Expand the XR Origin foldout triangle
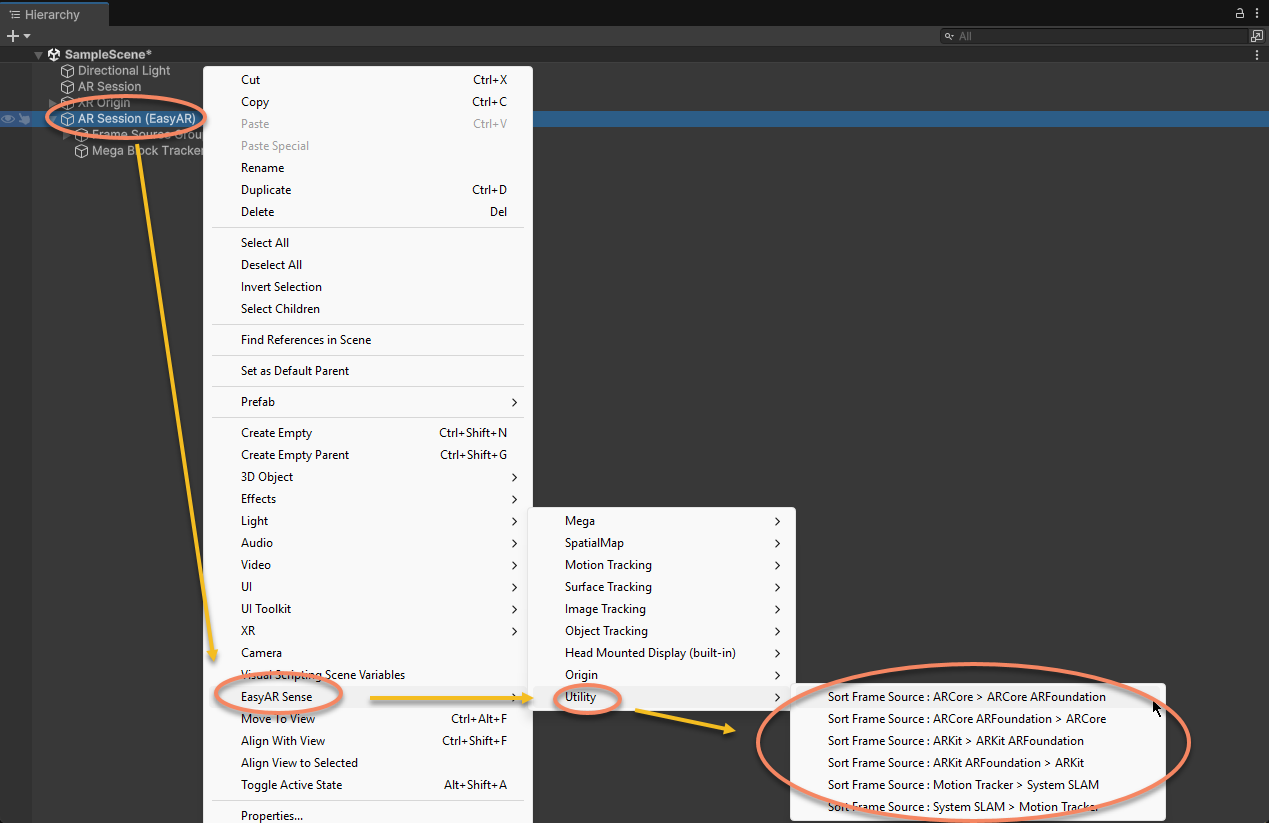1269x823 pixels. point(53,103)
